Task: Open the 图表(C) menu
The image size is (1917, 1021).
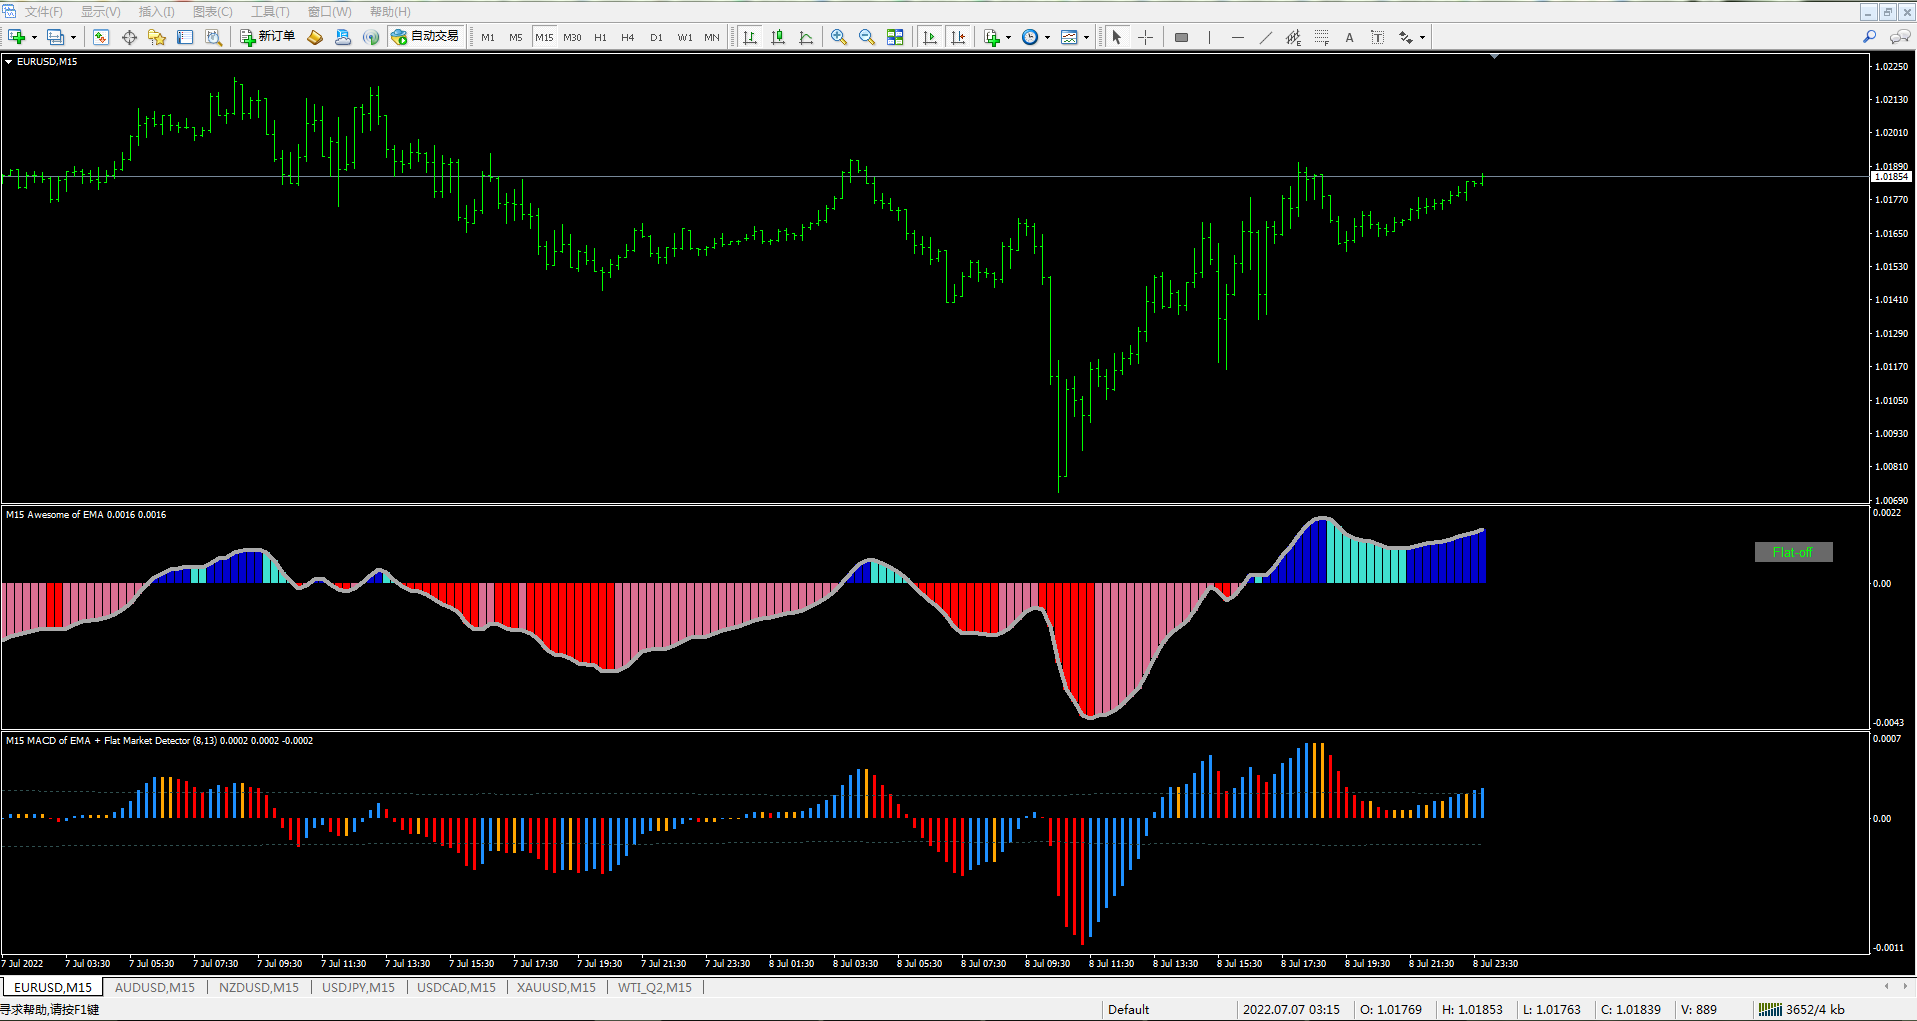Action: (212, 12)
